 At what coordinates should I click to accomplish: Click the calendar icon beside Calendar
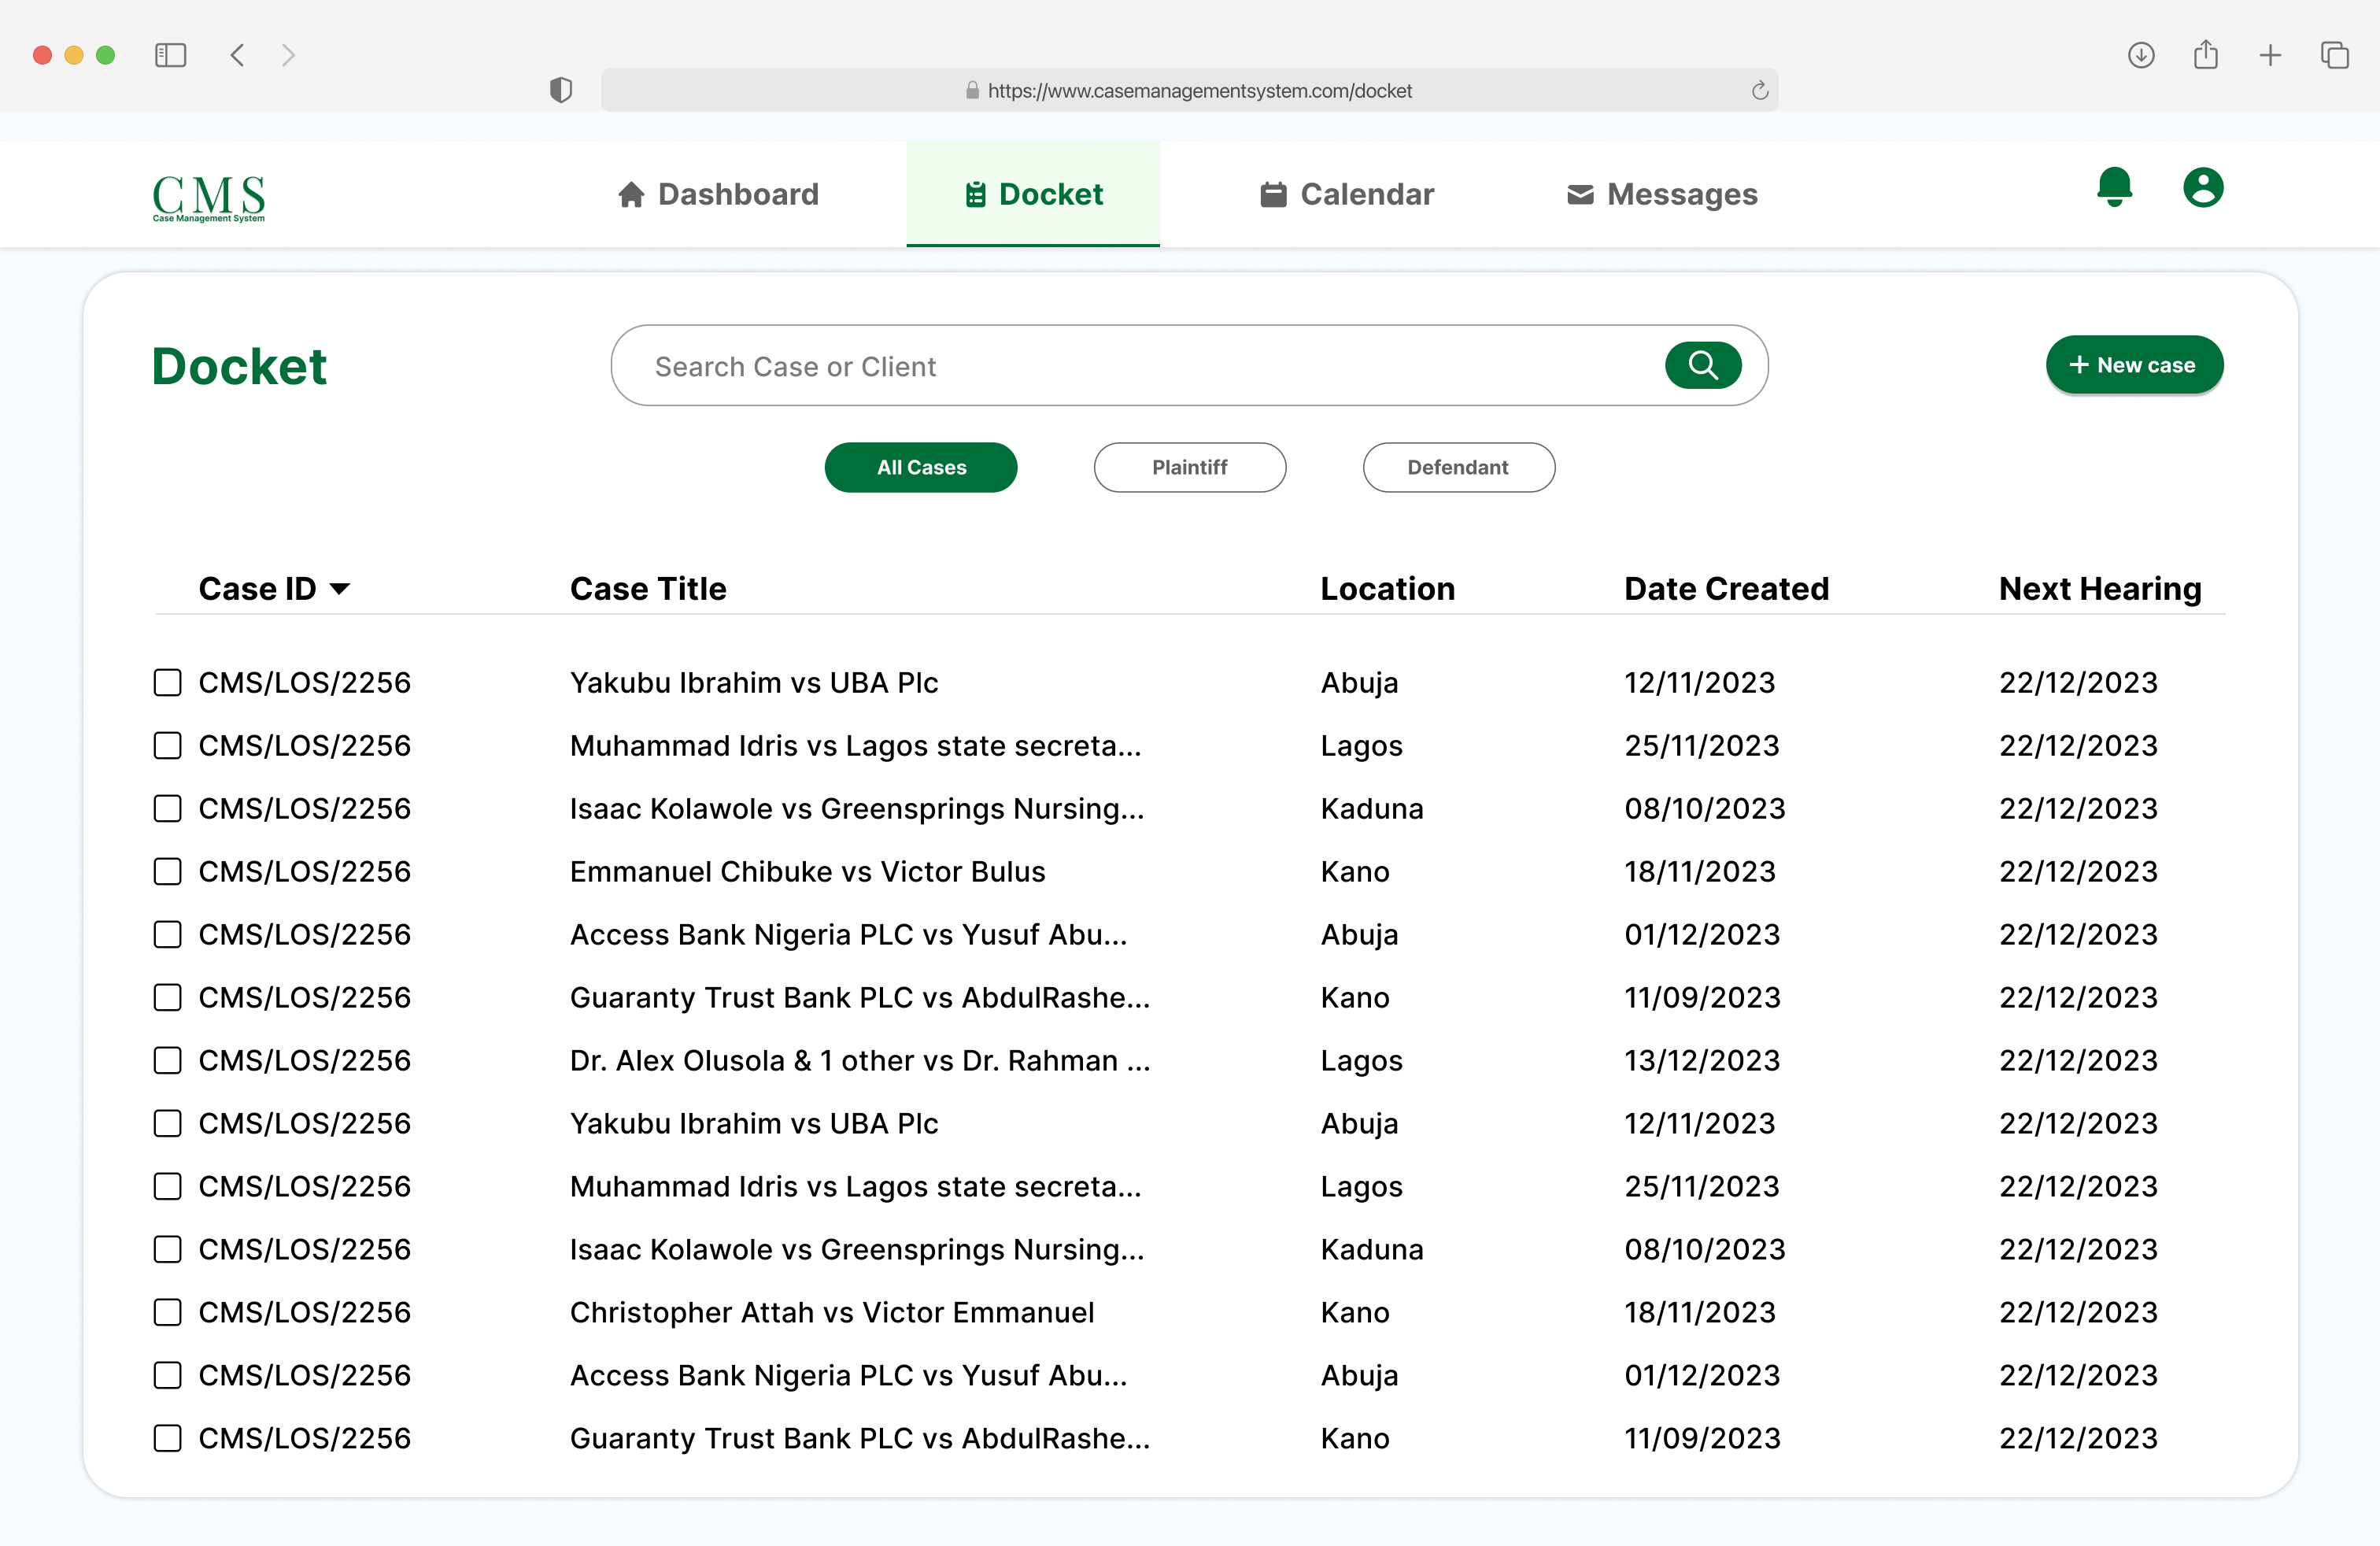(x=1272, y=194)
